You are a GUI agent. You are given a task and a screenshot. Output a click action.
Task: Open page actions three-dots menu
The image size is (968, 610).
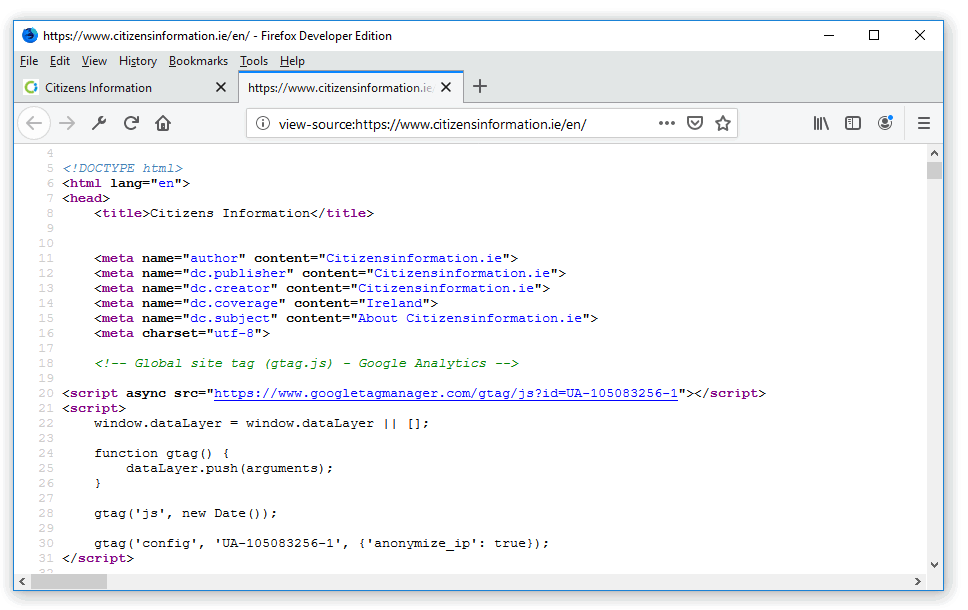pyautogui.click(x=667, y=123)
